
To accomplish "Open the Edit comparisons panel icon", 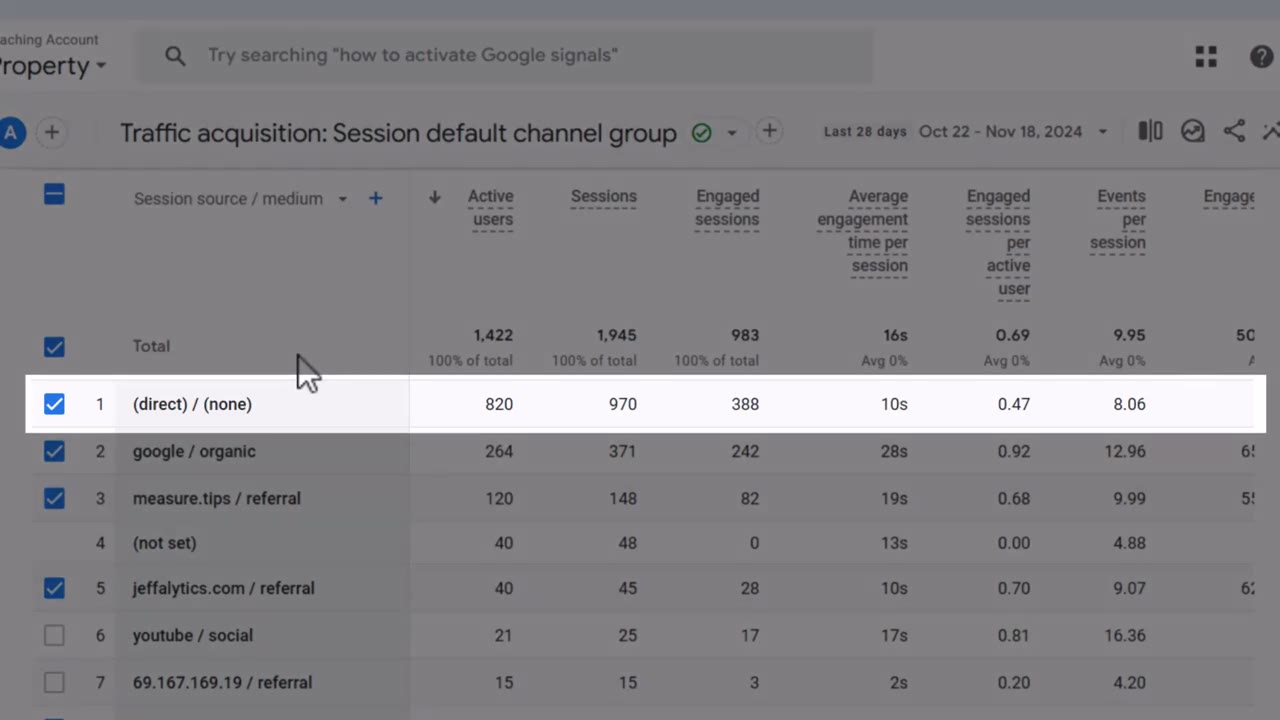I will point(1150,131).
